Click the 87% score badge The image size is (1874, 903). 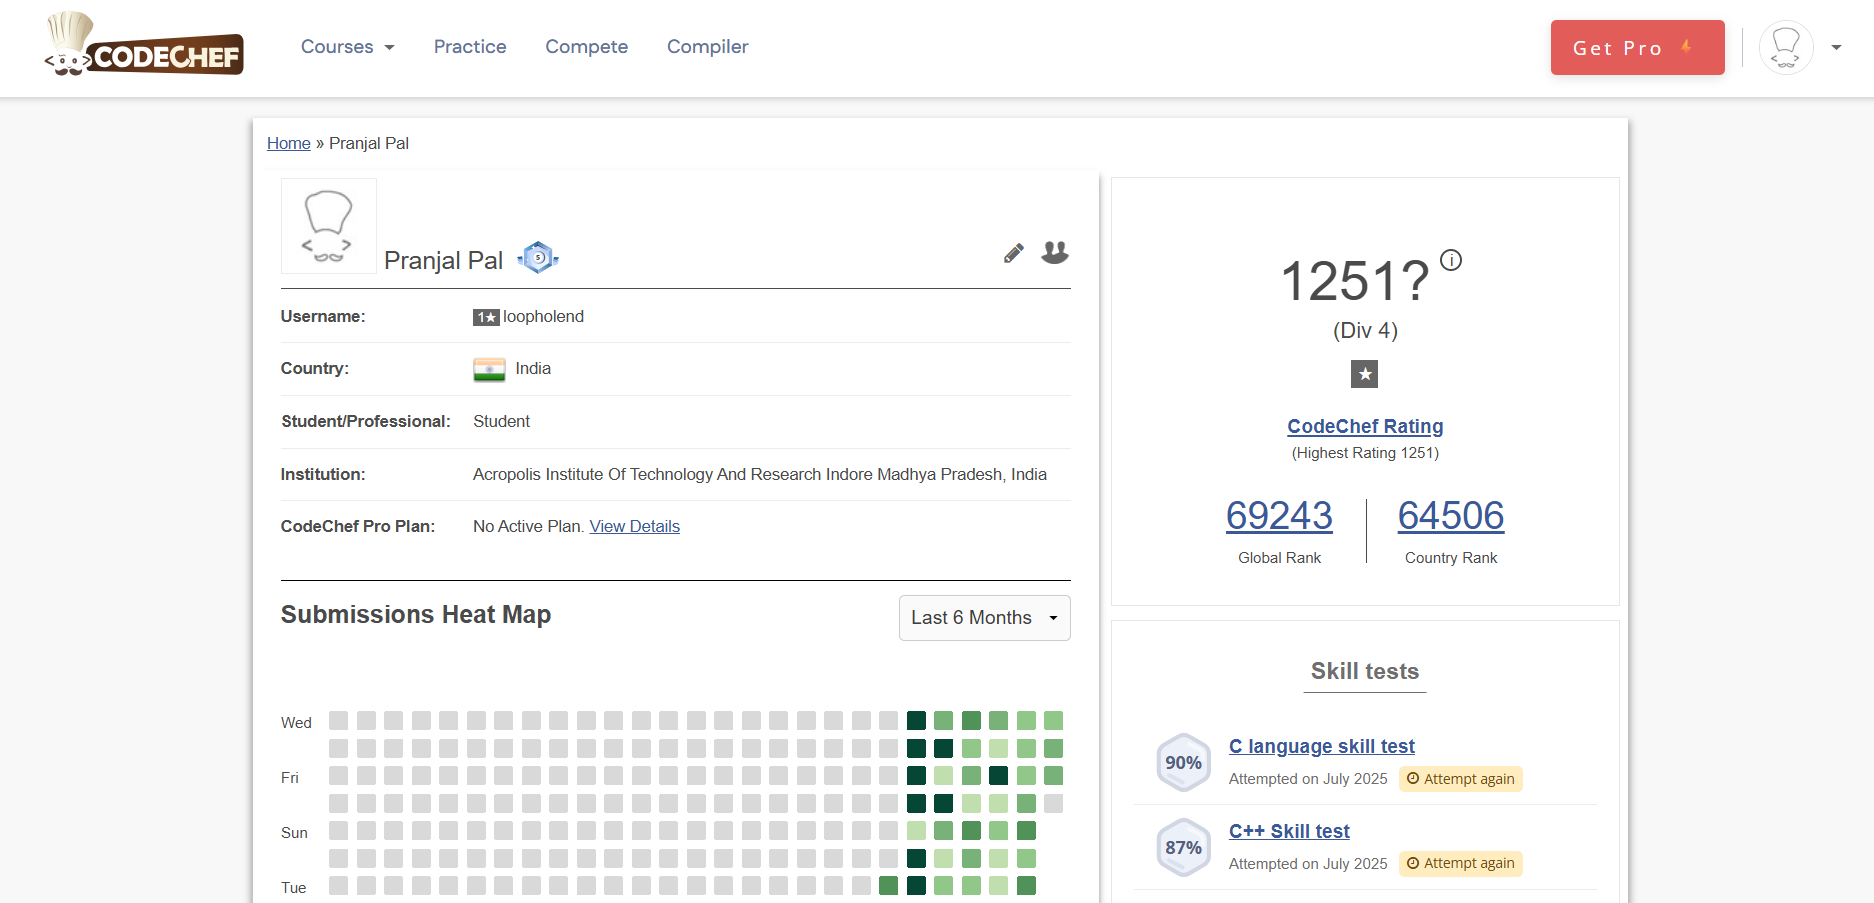pyautogui.click(x=1184, y=847)
